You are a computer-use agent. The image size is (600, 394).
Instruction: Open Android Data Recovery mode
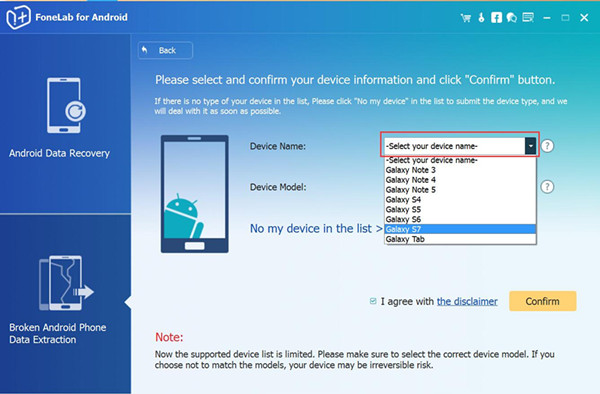[65, 123]
